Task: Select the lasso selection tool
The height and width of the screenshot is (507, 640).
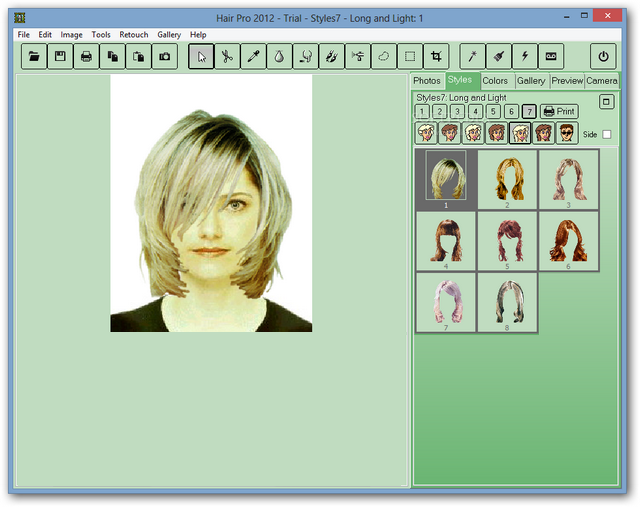Action: click(383, 56)
